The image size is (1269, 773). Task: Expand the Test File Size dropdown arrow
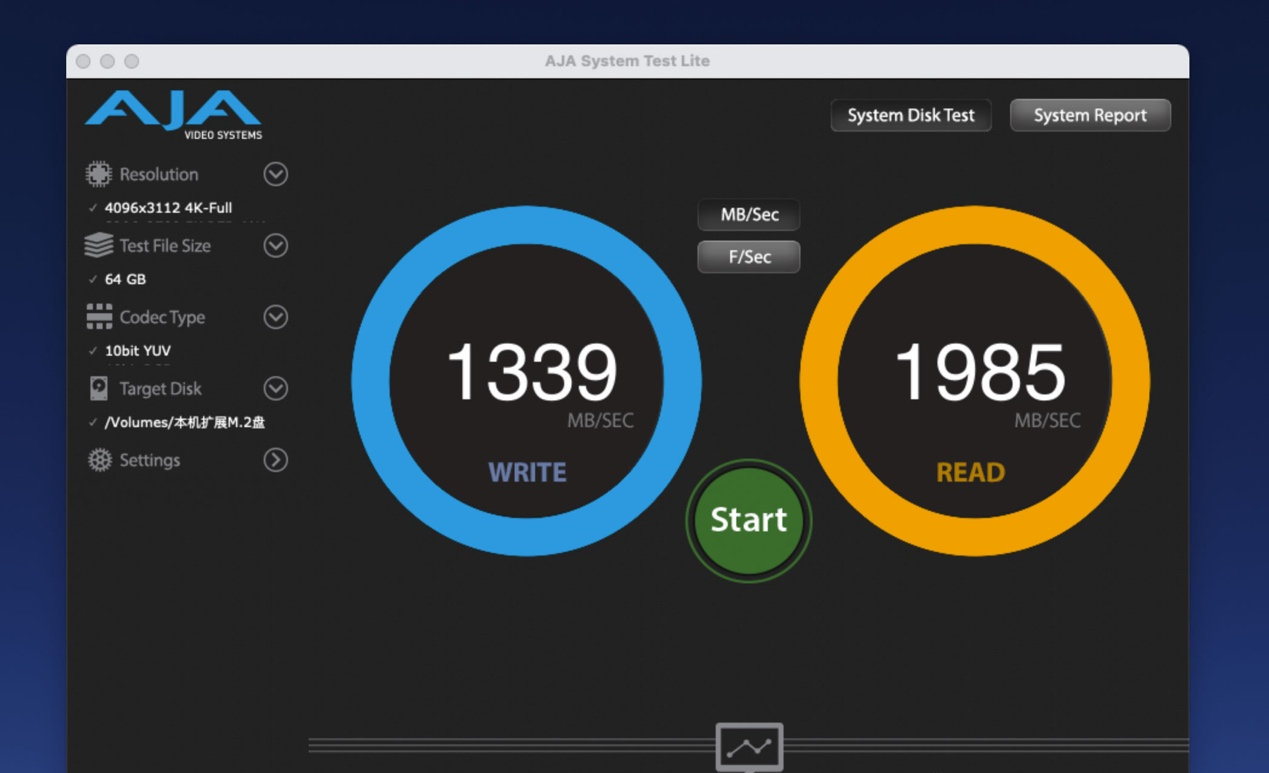point(275,245)
